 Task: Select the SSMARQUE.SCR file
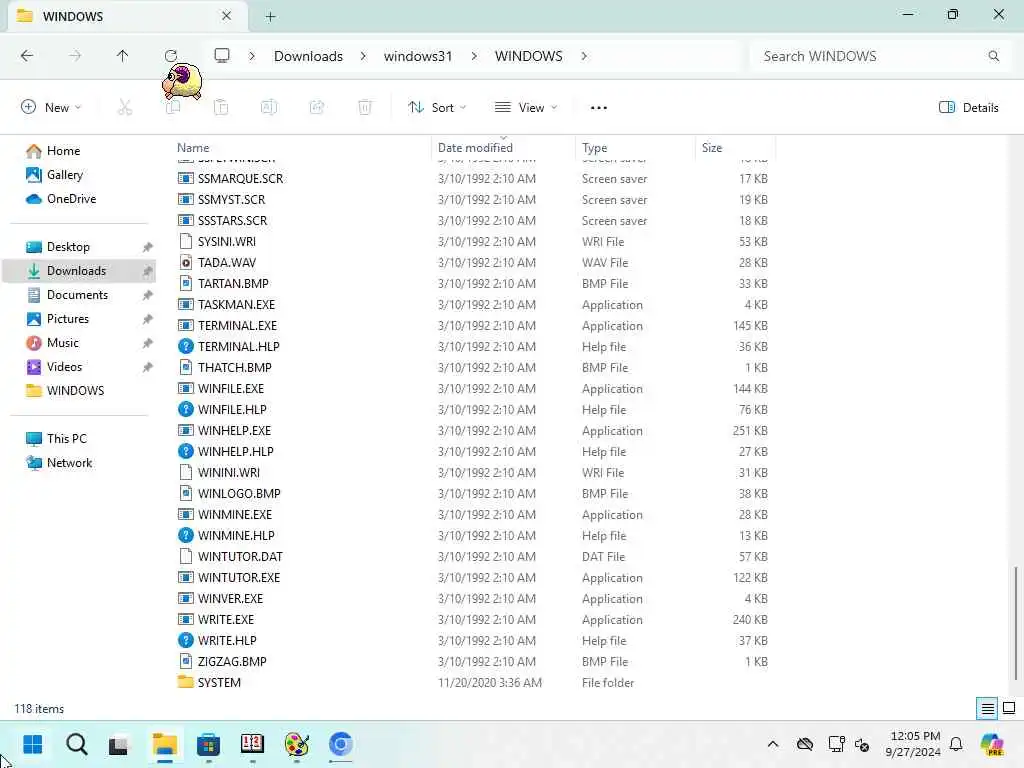240,179
